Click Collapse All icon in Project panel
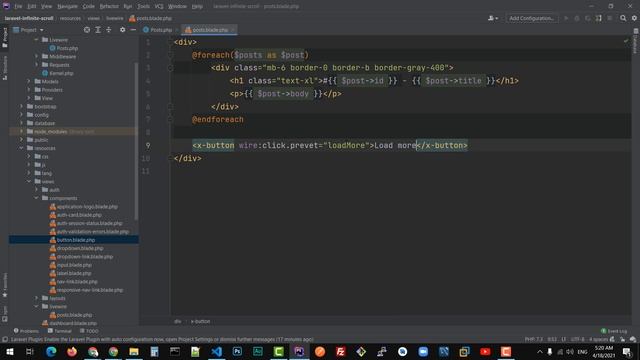Screen dimensions: 640x360 coord(109,30)
